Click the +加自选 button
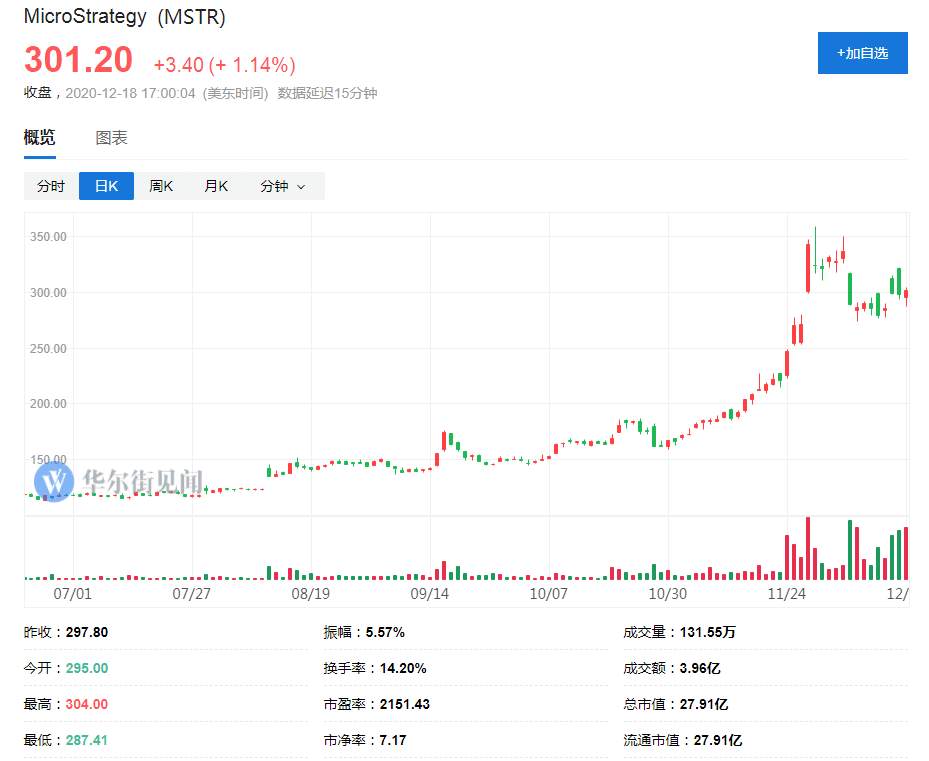Image resolution: width=929 pixels, height=761 pixels. click(x=862, y=53)
